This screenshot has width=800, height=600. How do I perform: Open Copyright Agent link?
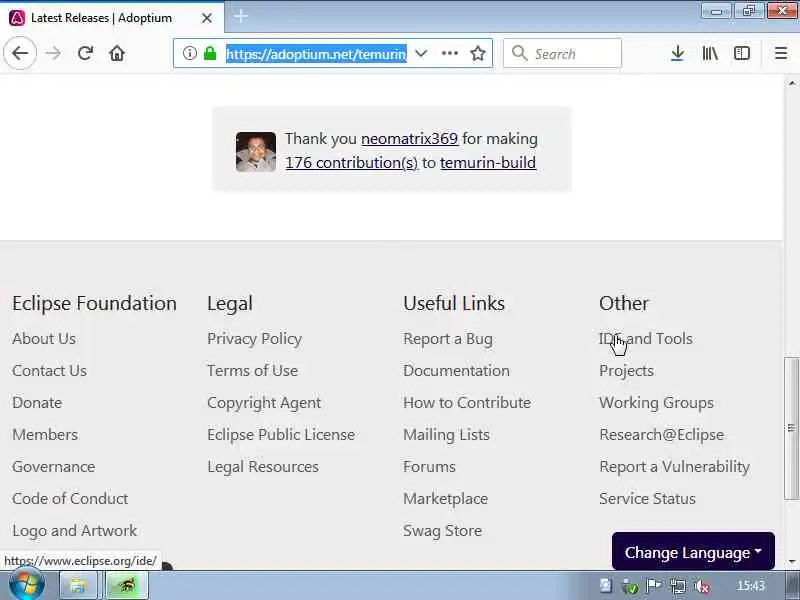click(264, 403)
